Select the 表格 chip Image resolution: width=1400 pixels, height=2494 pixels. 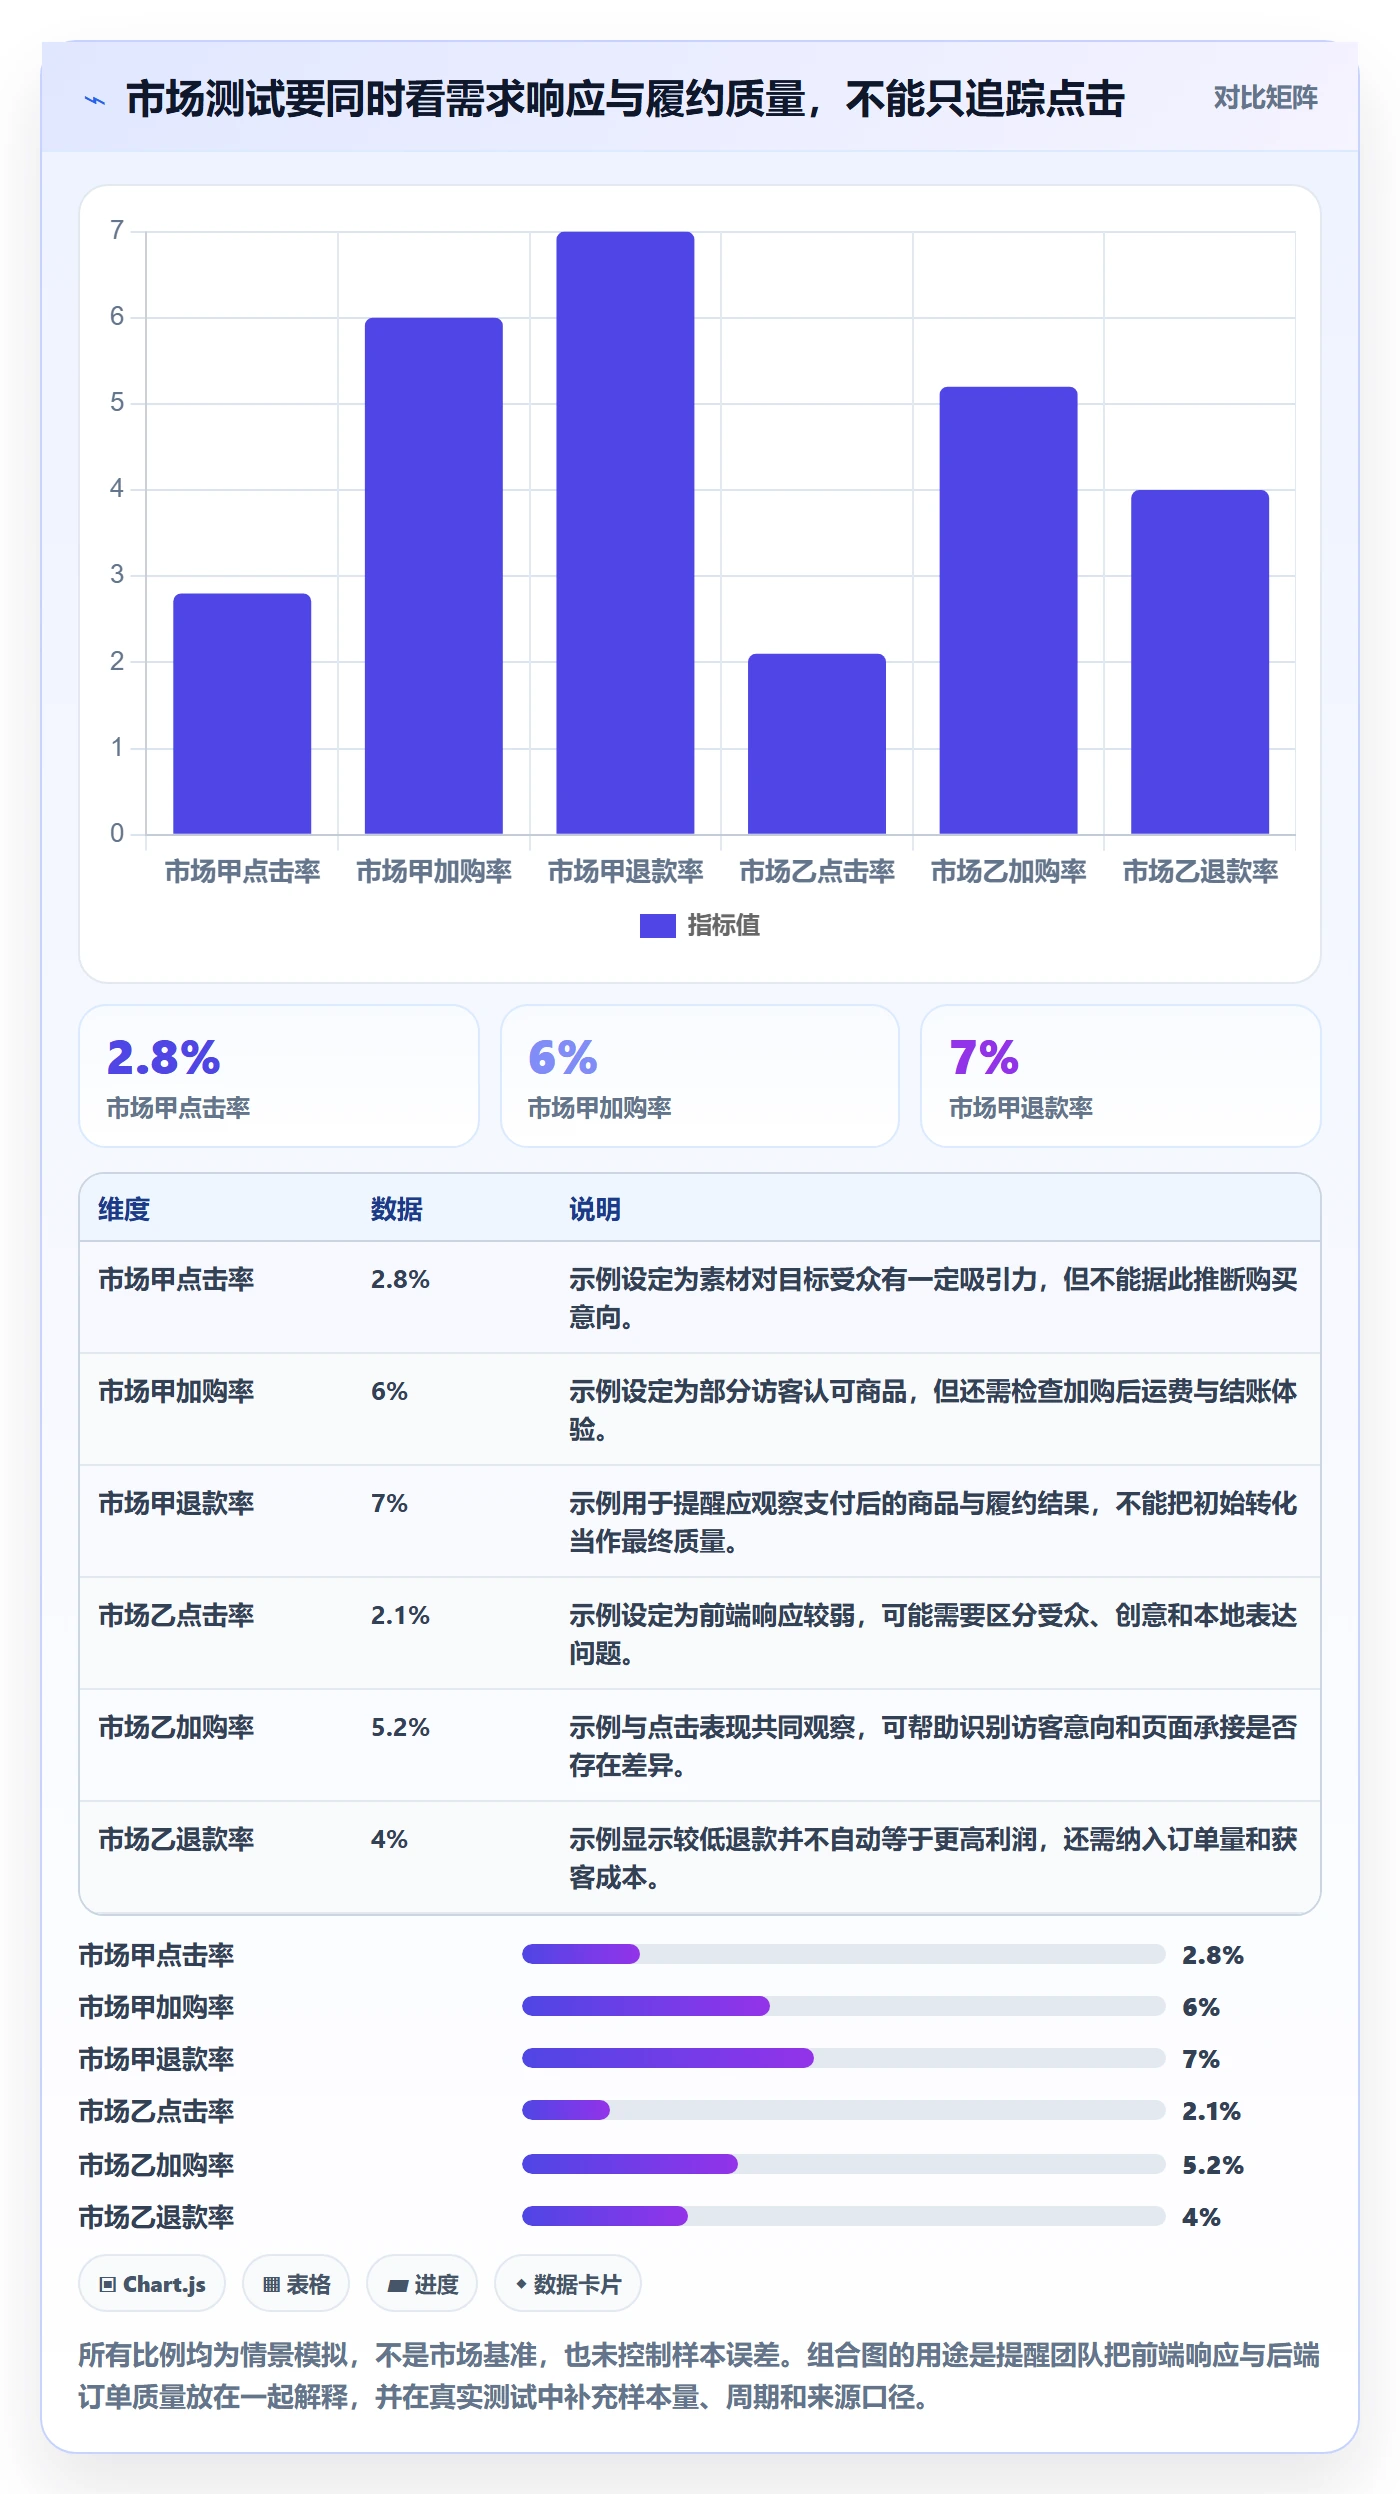pyautogui.click(x=296, y=2284)
